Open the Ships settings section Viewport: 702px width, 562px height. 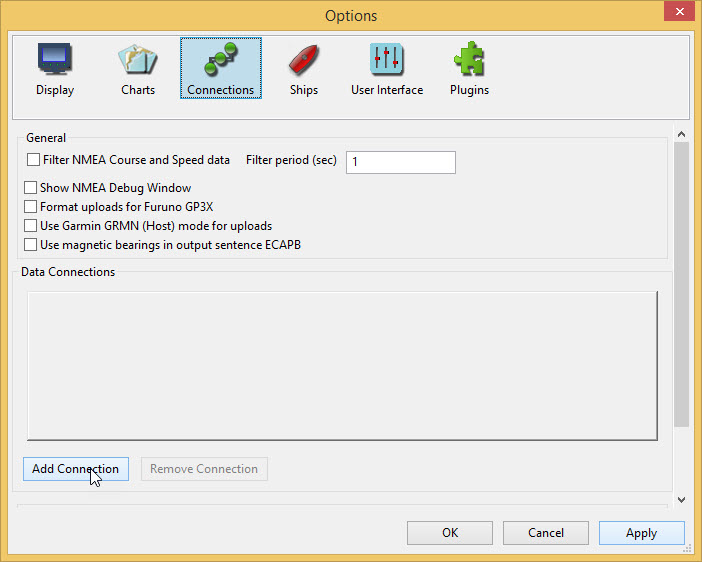click(x=303, y=69)
